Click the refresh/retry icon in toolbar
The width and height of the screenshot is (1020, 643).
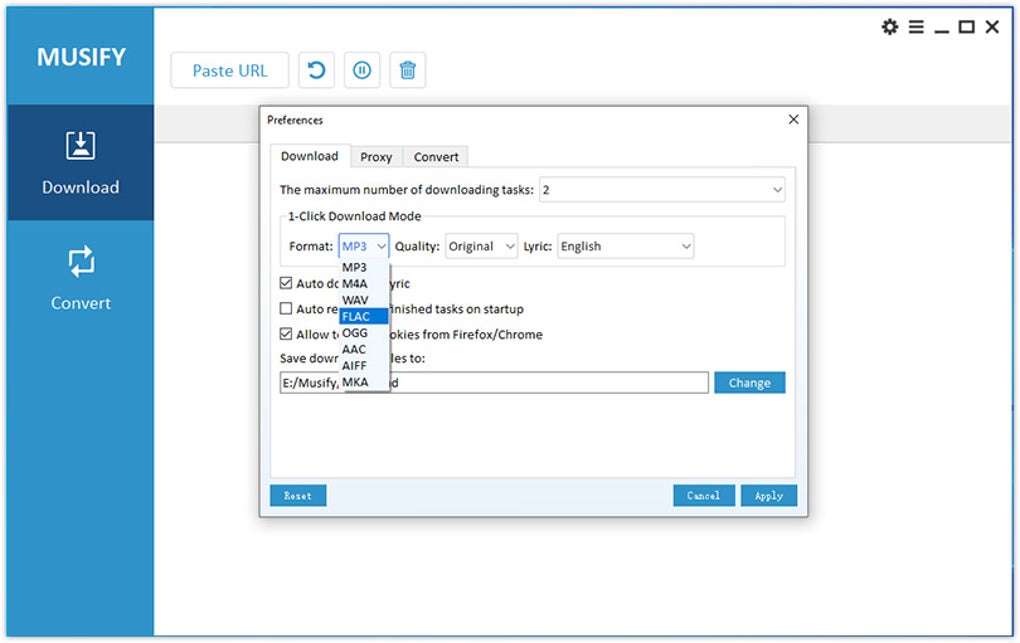click(x=316, y=70)
